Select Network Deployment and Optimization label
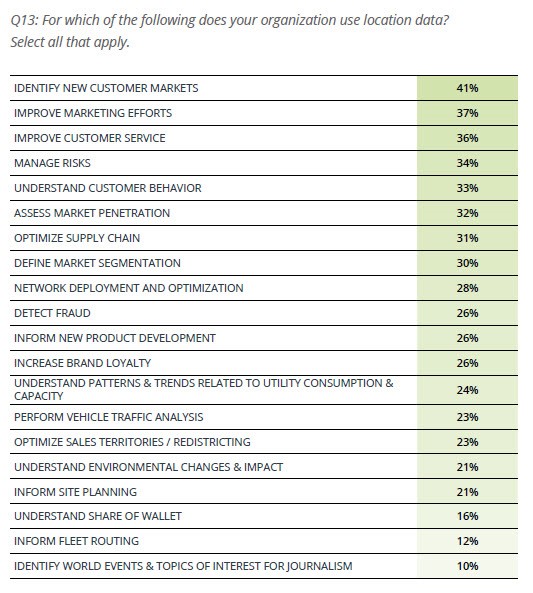 (129, 288)
